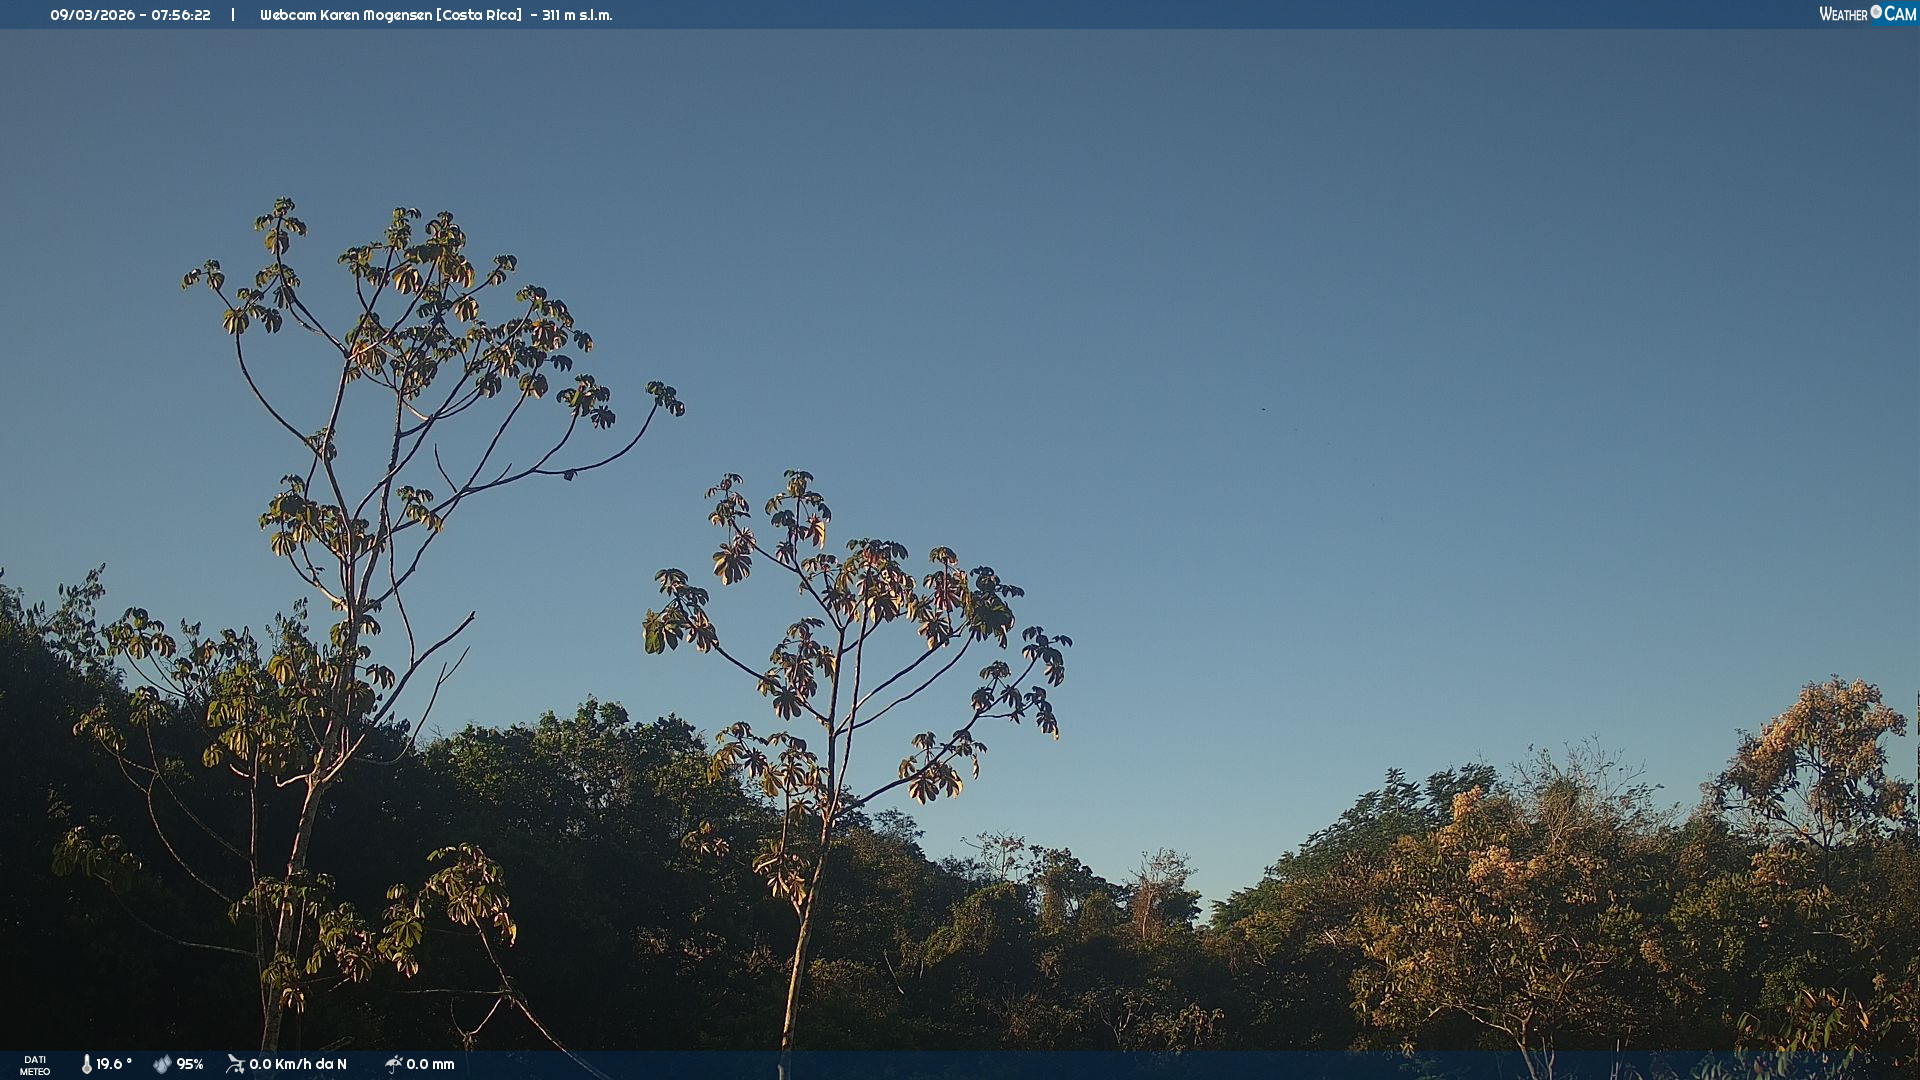The width and height of the screenshot is (1920, 1080).
Task: Click the DATI METEO label
Action: [x=35, y=1065]
